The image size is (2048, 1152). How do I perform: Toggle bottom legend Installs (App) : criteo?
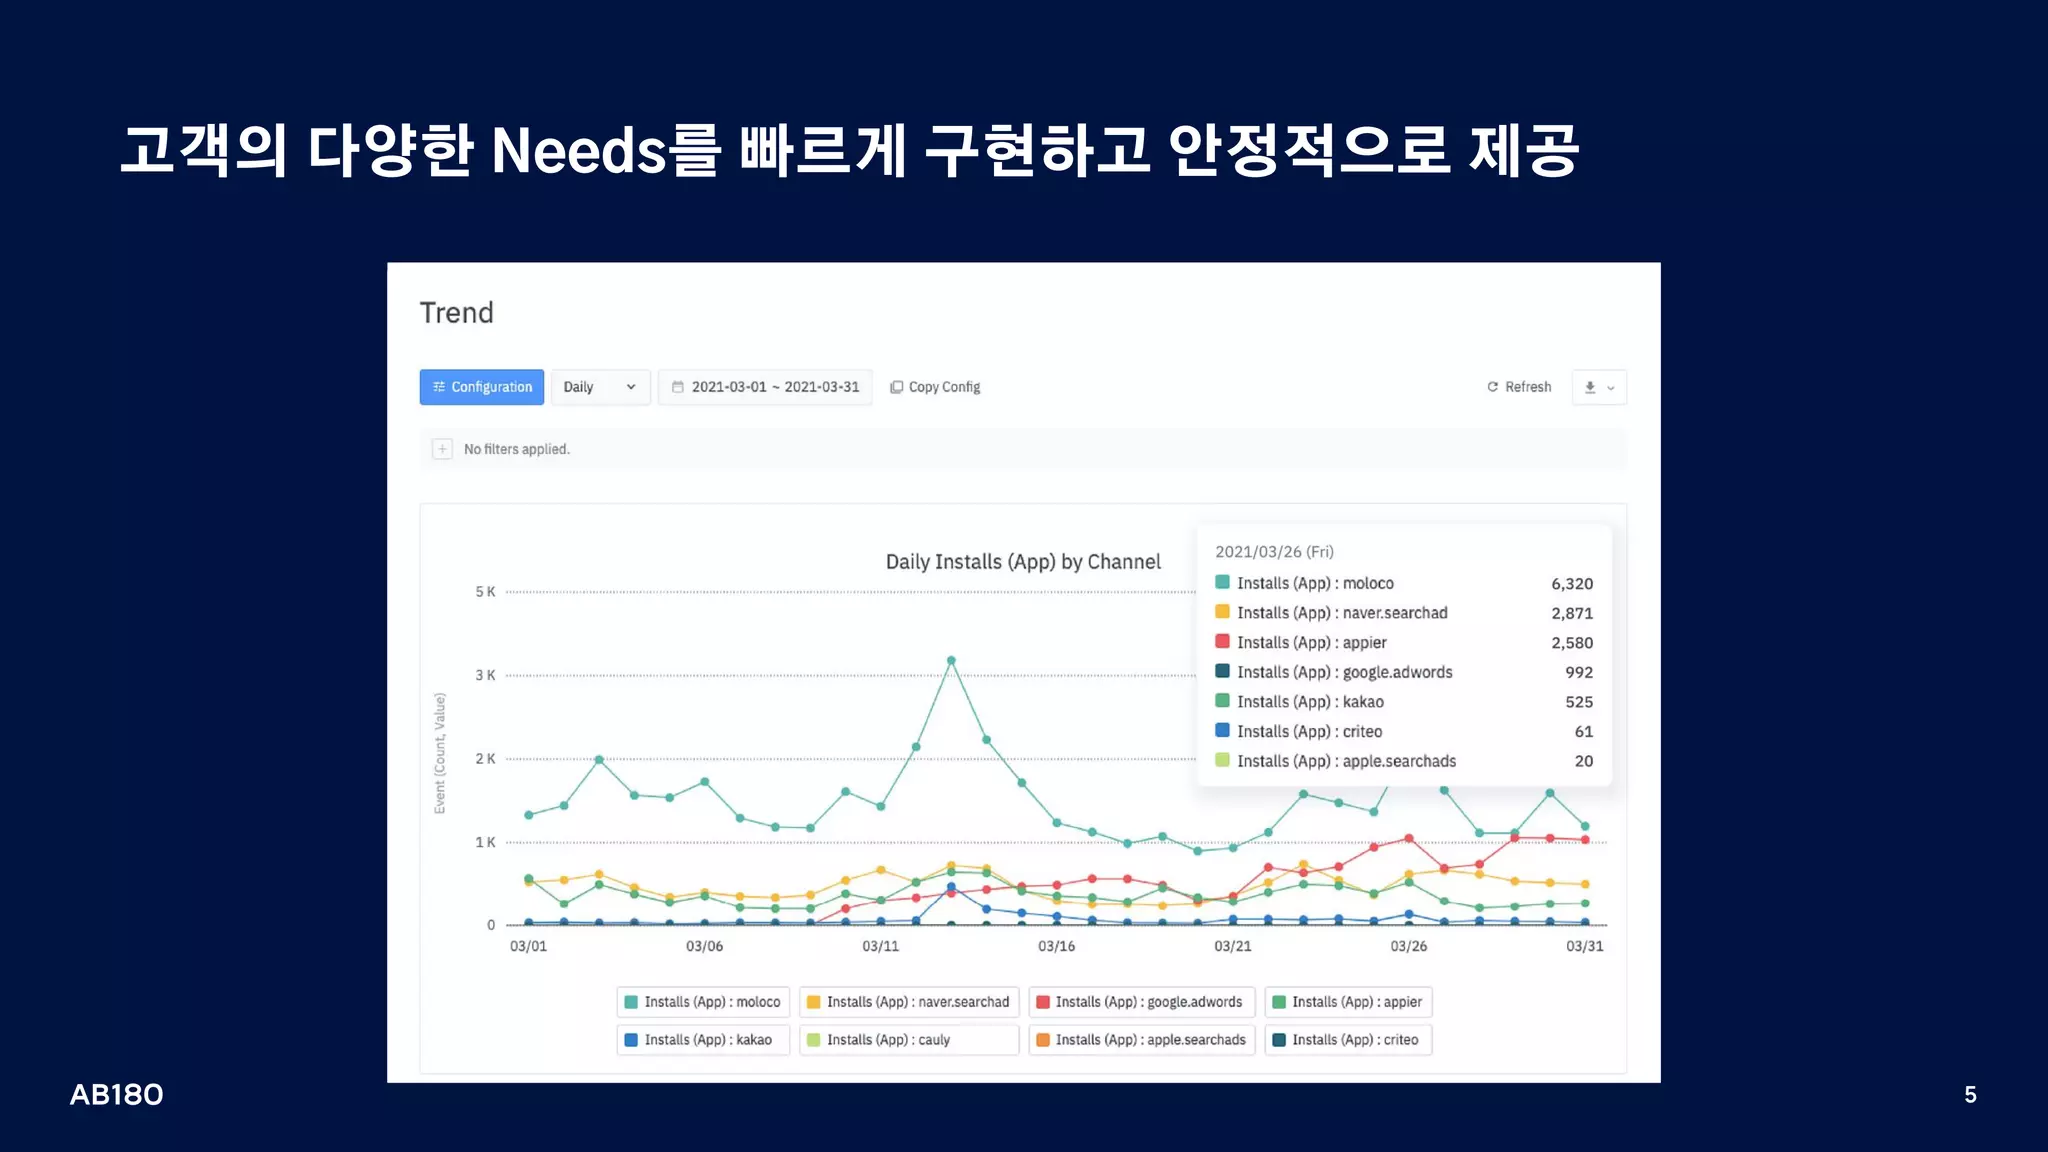point(1348,1040)
